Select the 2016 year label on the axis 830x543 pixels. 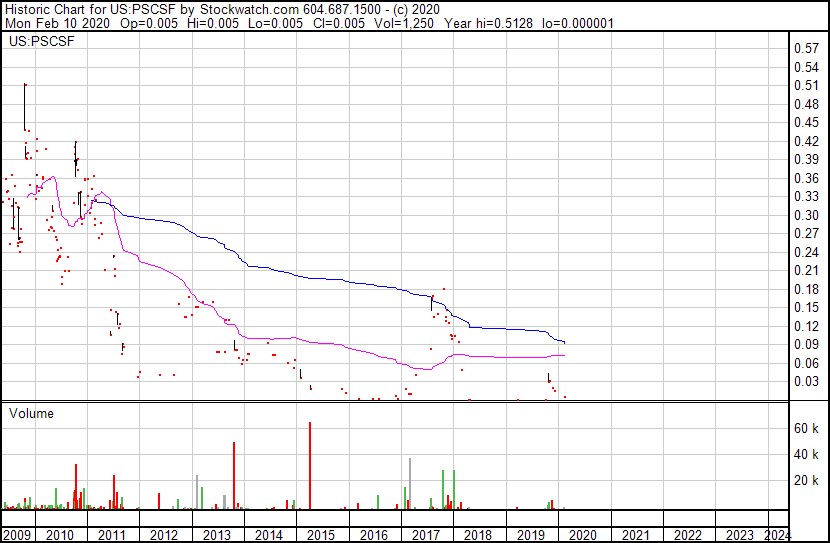point(374,535)
